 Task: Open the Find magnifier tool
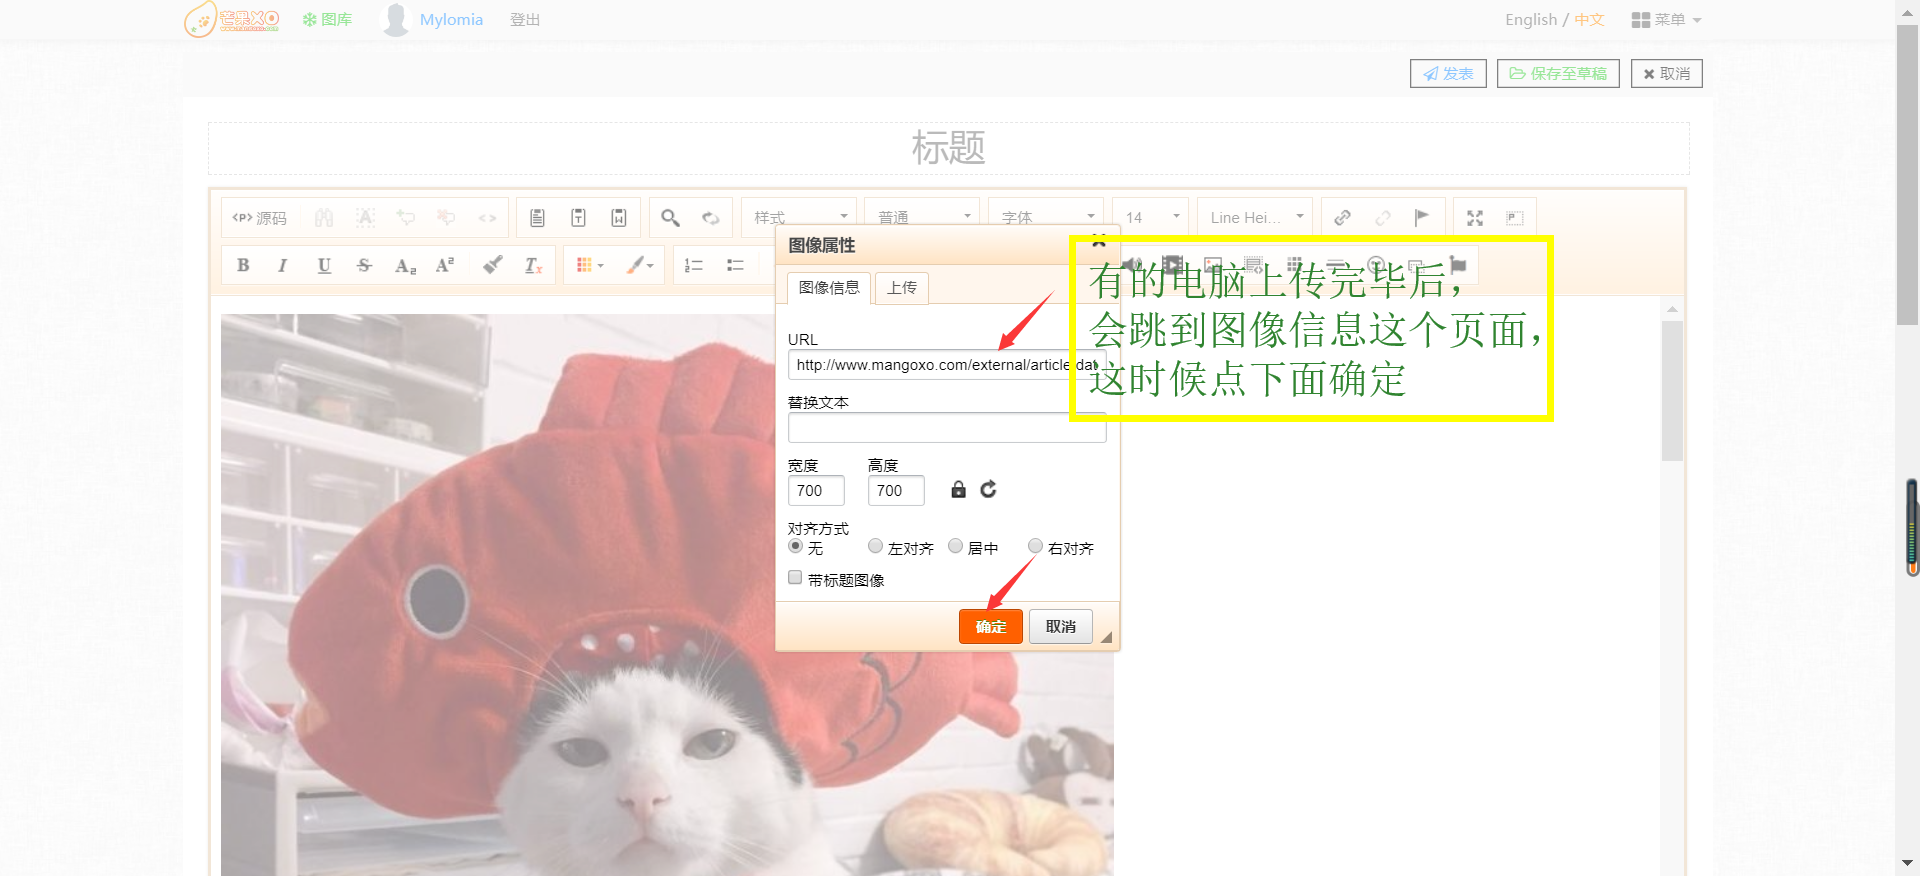click(670, 218)
